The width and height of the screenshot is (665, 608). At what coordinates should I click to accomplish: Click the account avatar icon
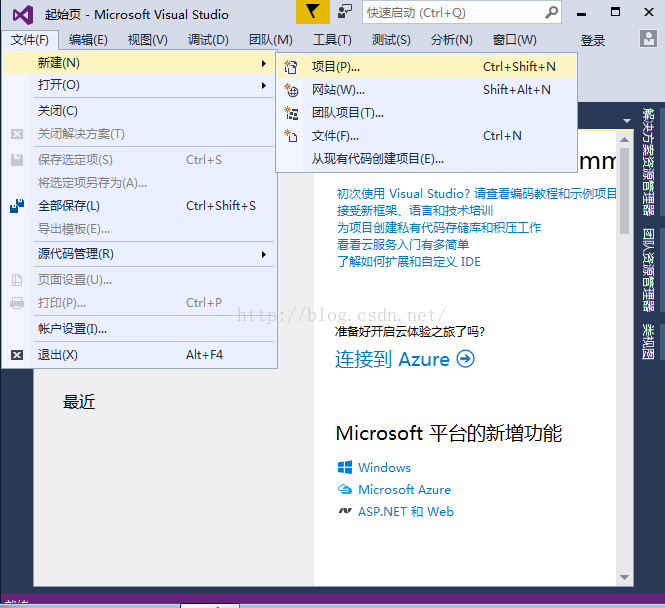(648, 39)
